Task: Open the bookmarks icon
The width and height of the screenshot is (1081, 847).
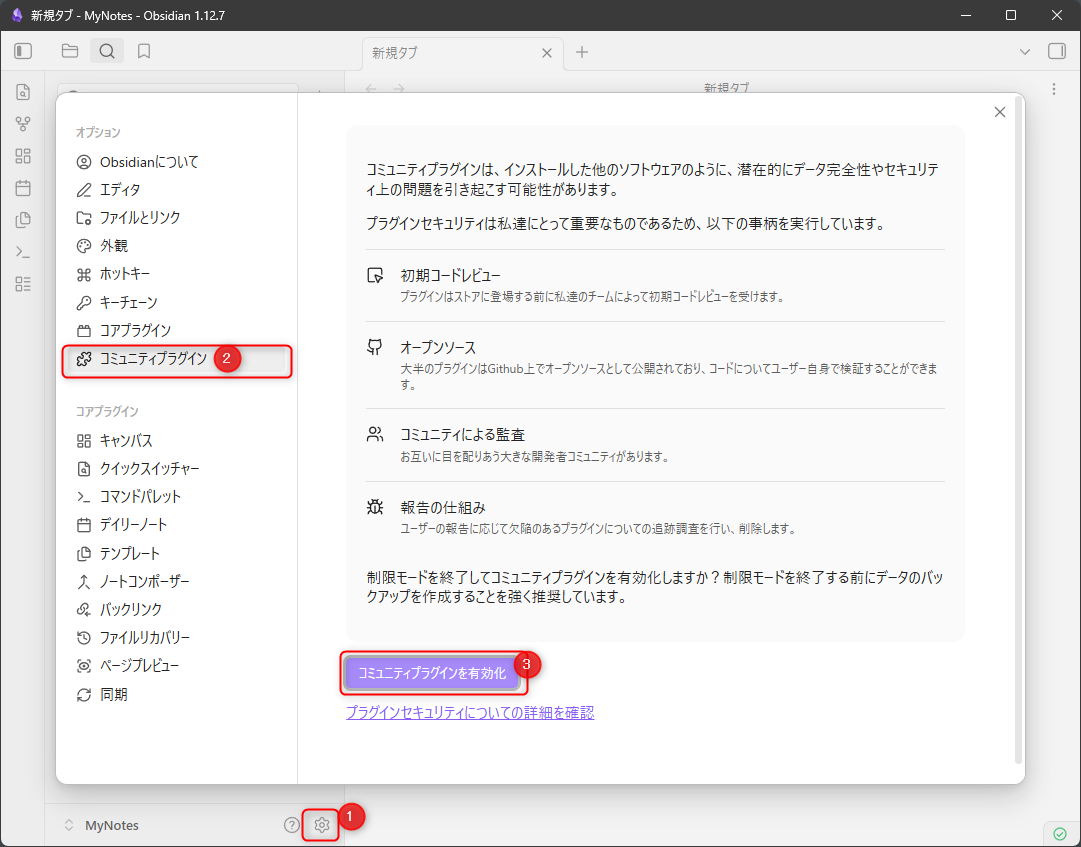Action: (144, 51)
